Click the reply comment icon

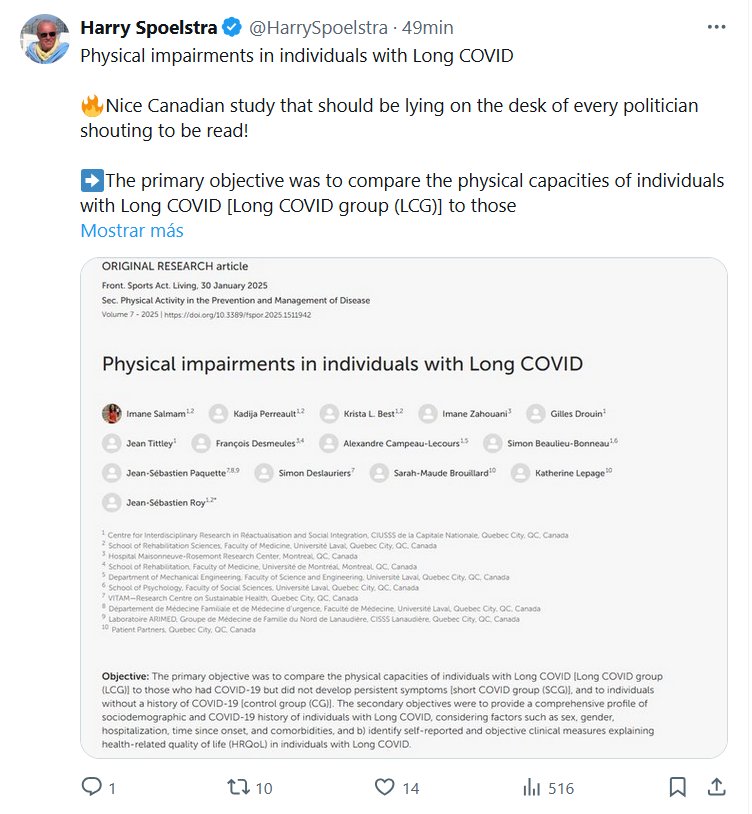[92, 788]
